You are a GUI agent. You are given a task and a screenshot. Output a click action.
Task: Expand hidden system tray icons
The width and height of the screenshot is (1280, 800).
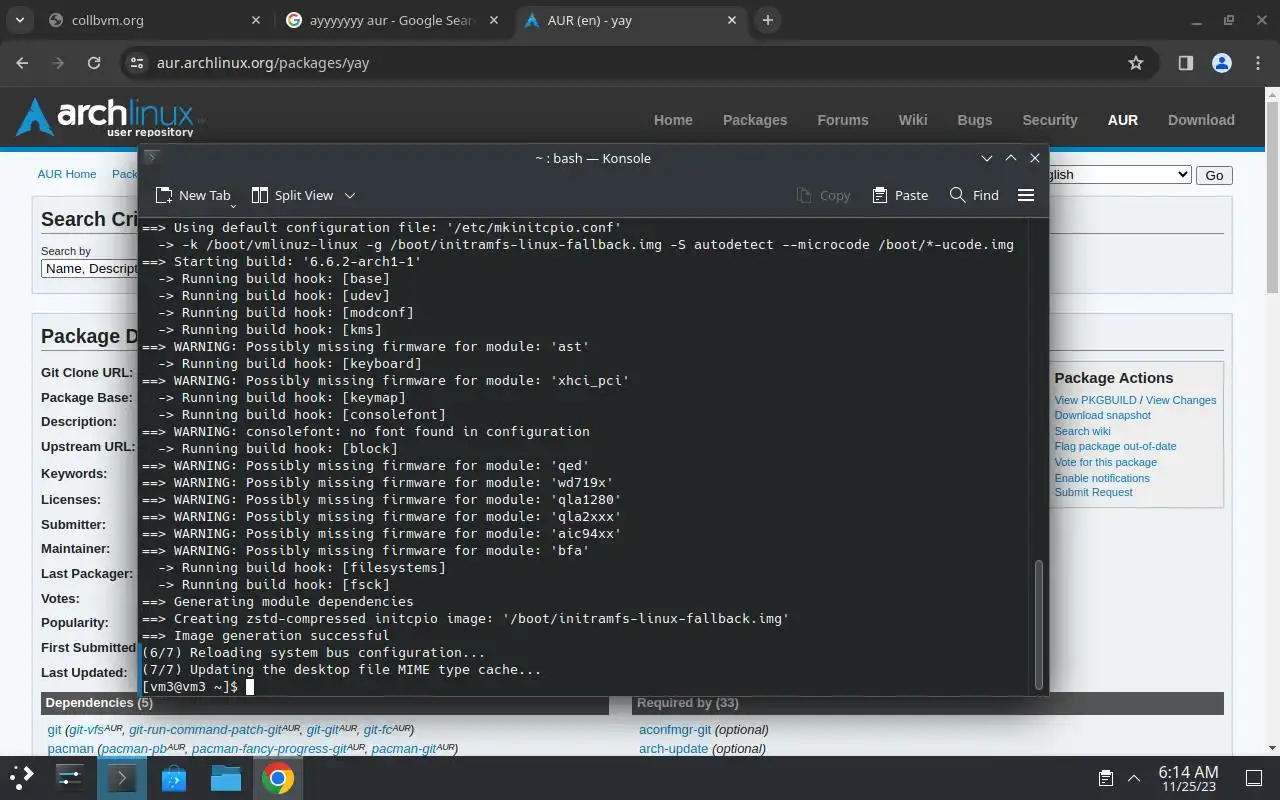point(1134,778)
